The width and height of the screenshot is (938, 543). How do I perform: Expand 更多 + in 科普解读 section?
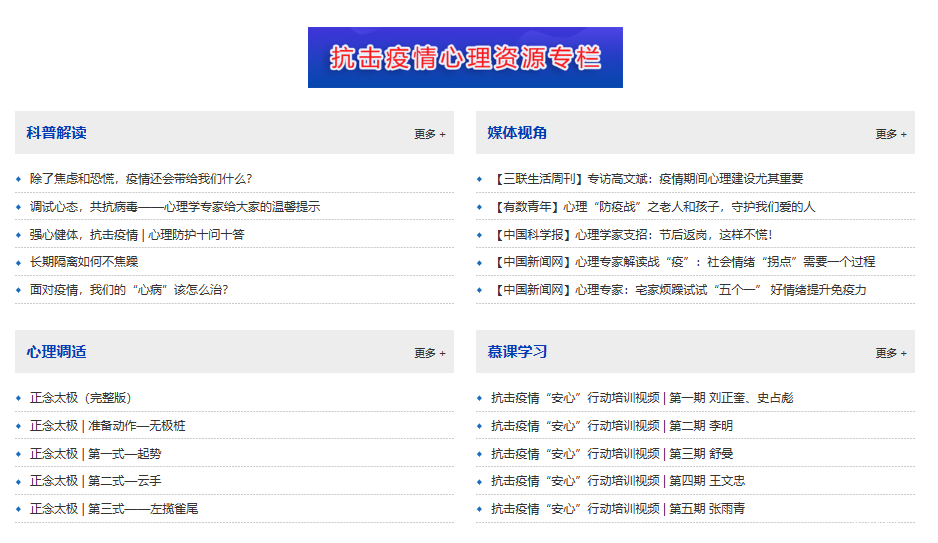pyautogui.click(x=430, y=134)
